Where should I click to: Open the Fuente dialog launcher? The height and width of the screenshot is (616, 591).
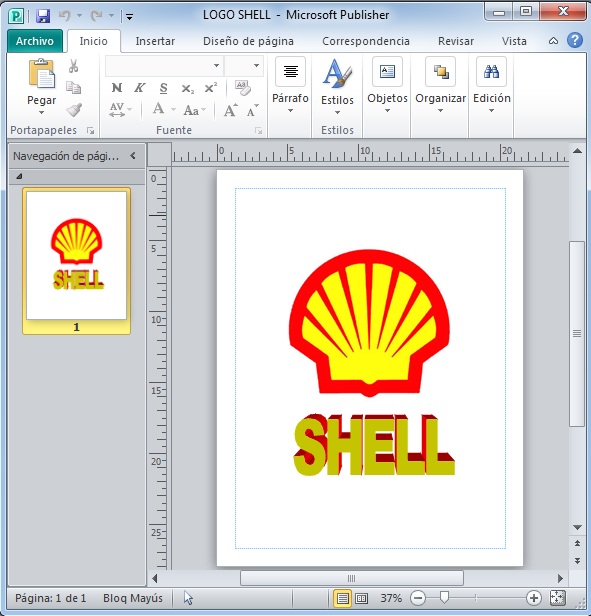pos(258,131)
